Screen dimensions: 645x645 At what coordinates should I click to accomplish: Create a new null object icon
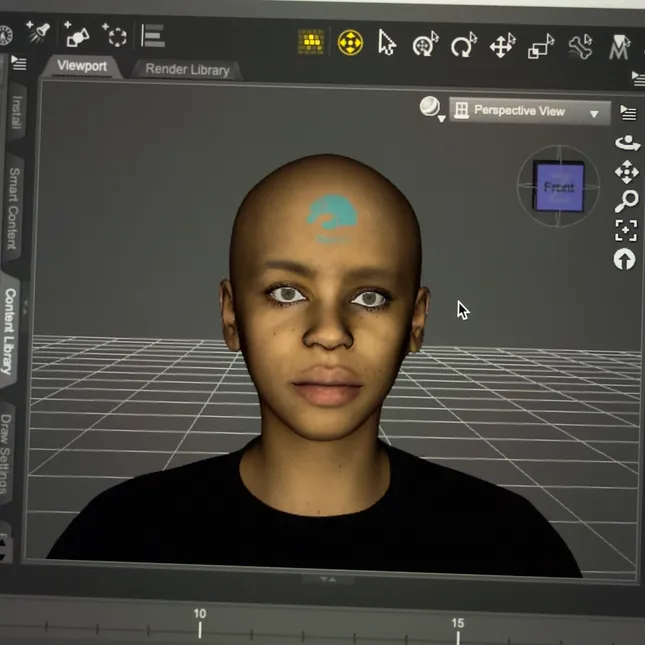point(114,35)
